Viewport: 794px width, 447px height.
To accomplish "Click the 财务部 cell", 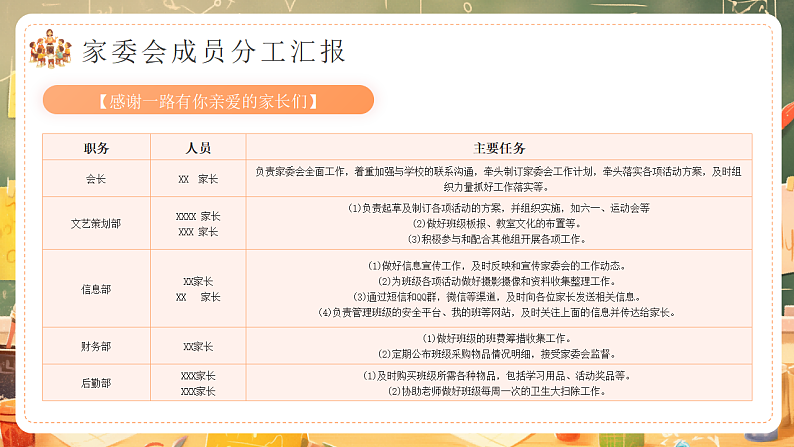I will (x=96, y=346).
